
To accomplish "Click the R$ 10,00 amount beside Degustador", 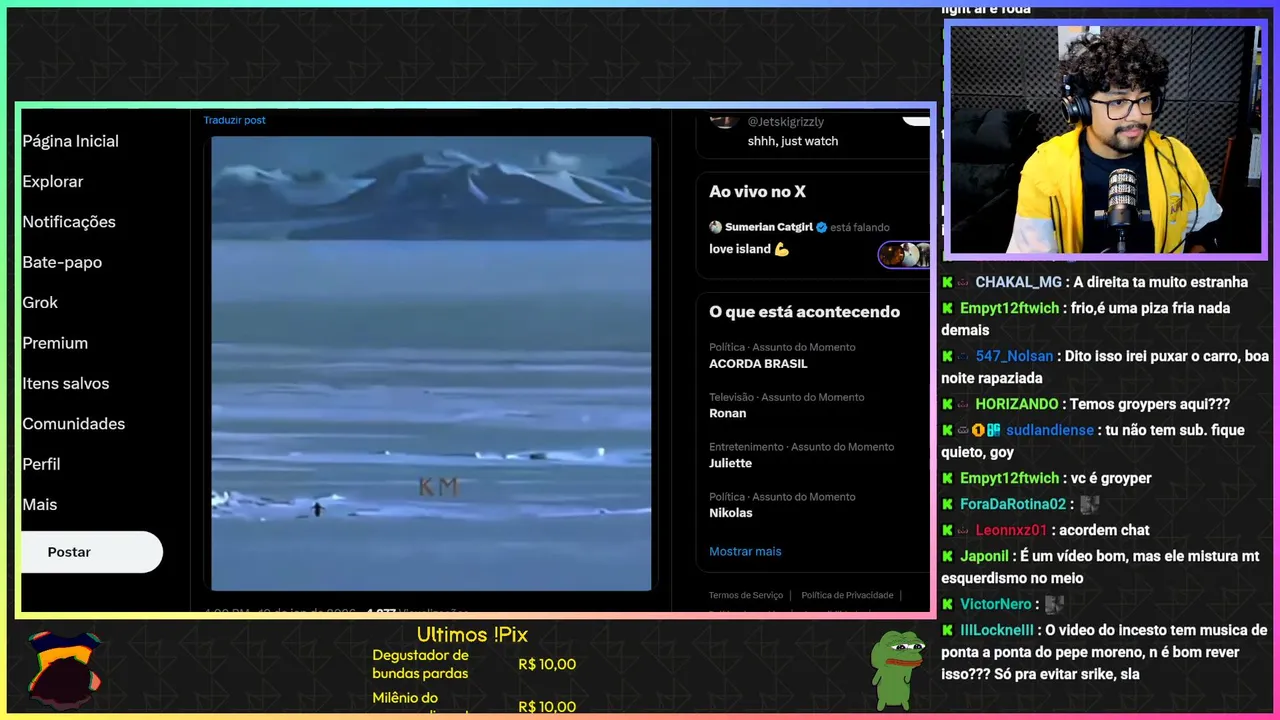I will [x=547, y=664].
